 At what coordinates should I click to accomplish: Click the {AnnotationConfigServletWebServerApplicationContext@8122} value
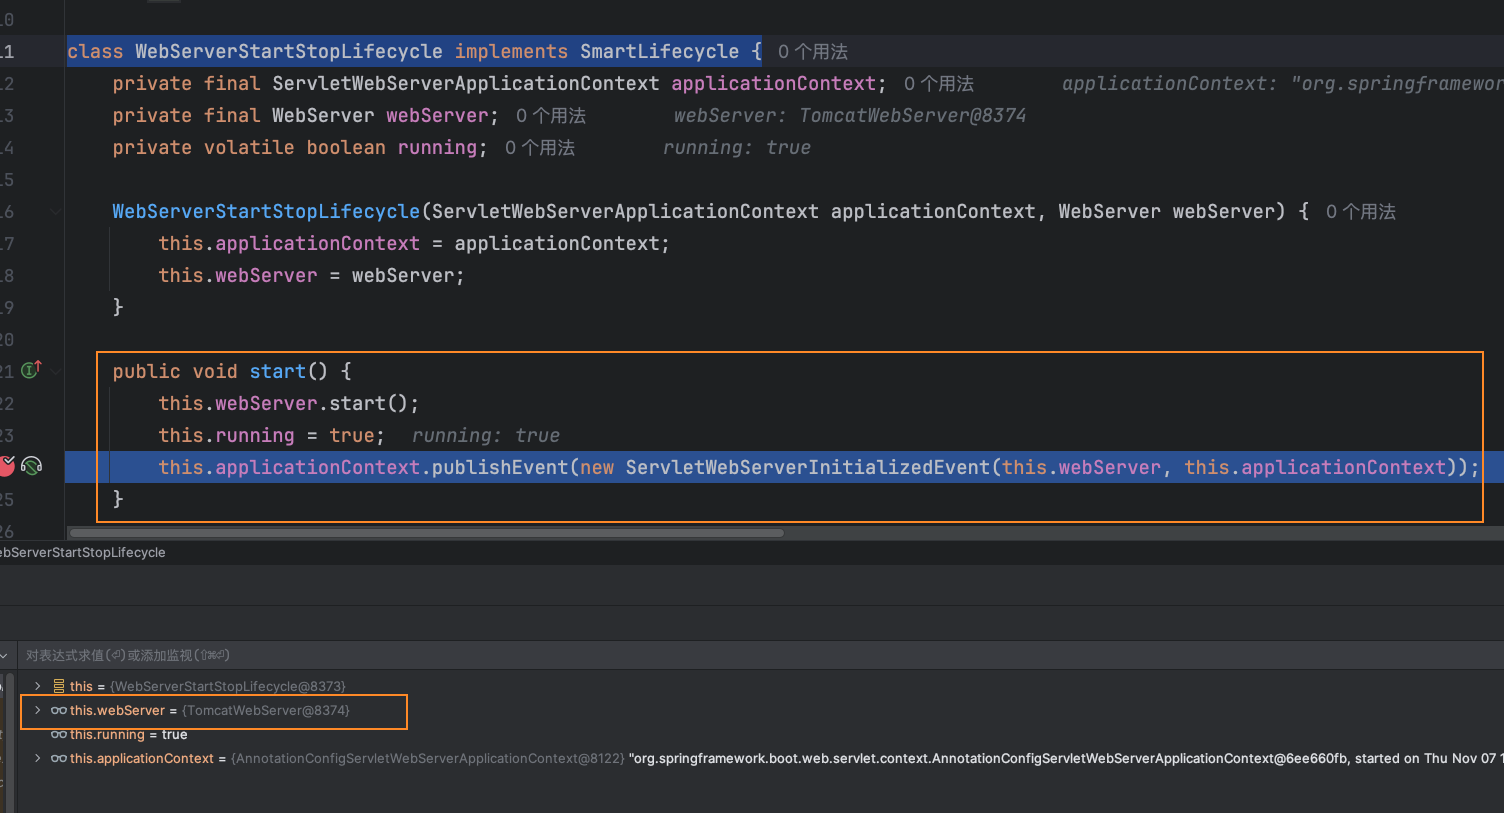[x=428, y=758]
